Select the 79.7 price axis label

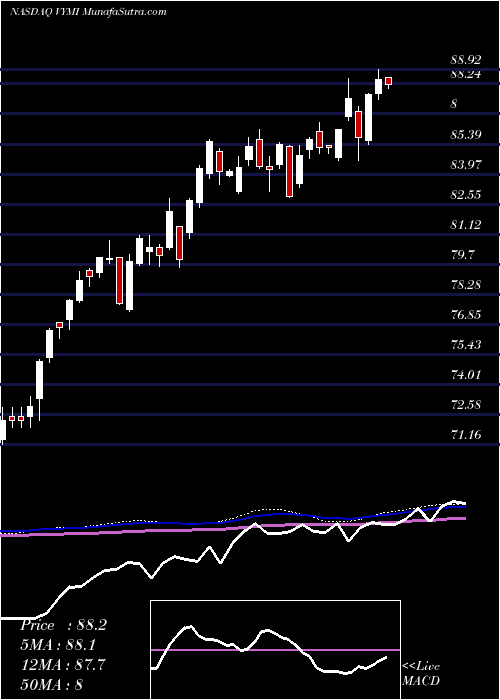click(462, 255)
